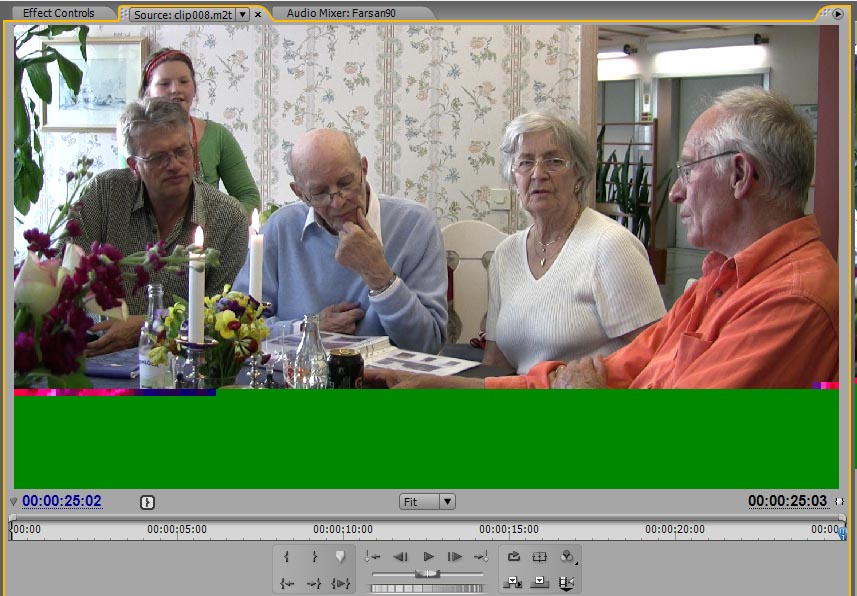This screenshot has height=596, width=857.
Task: Click the small marker icon beside current timecode
Action: point(147,502)
